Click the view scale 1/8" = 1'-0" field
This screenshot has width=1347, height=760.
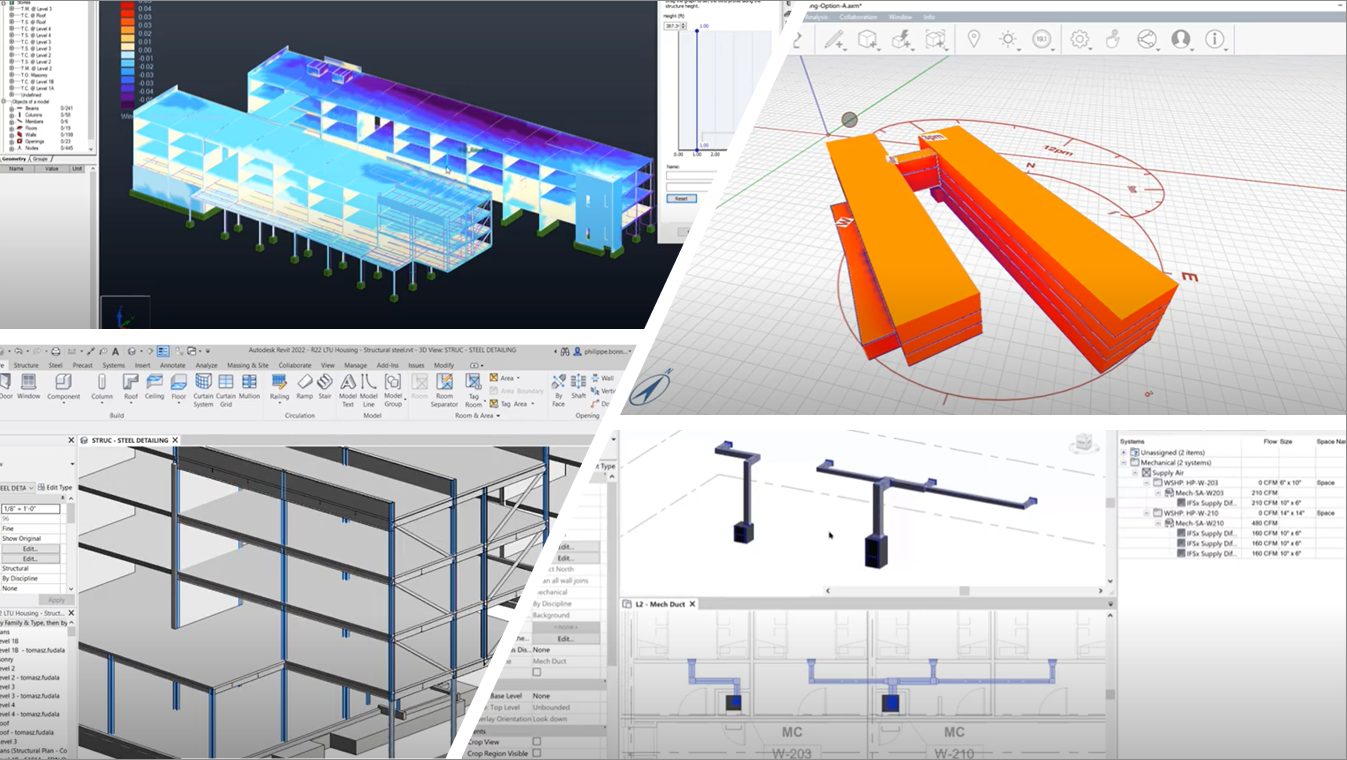click(31, 509)
